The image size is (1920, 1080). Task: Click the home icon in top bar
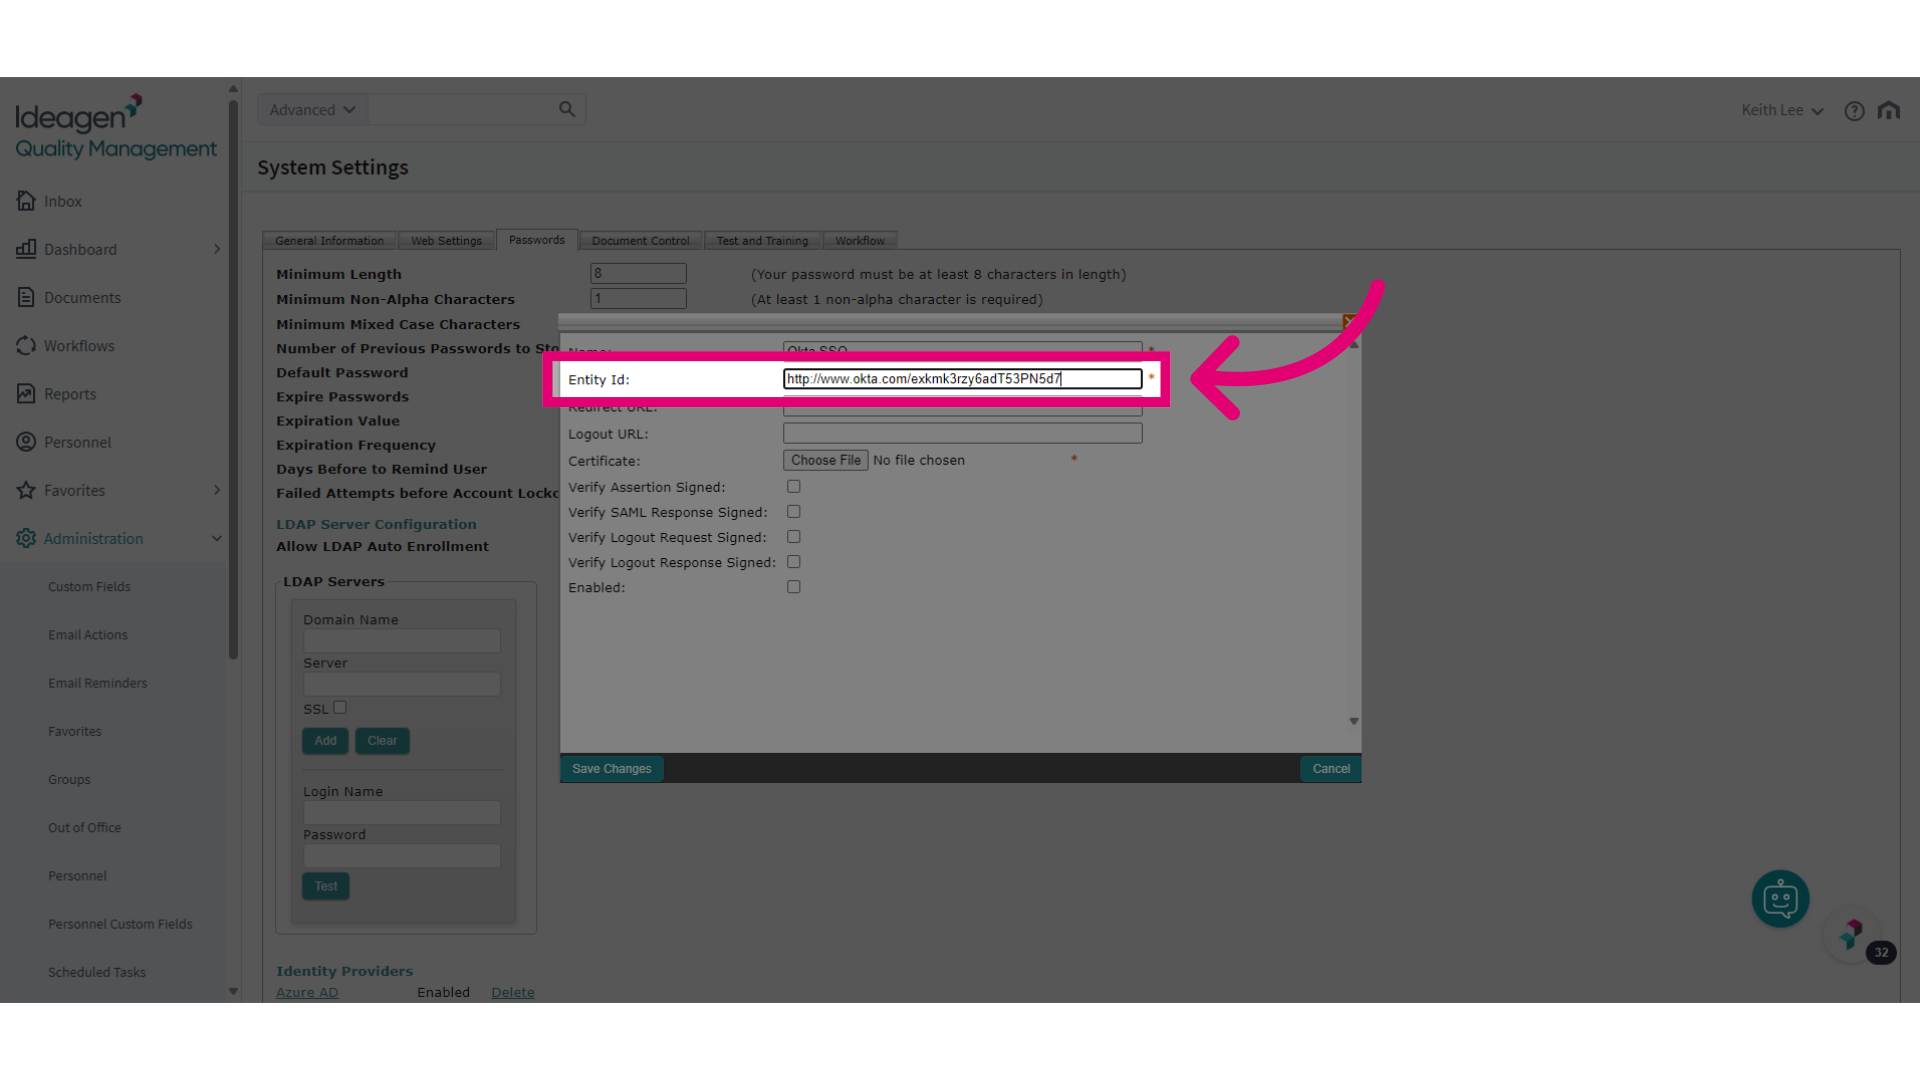[x=1888, y=110]
